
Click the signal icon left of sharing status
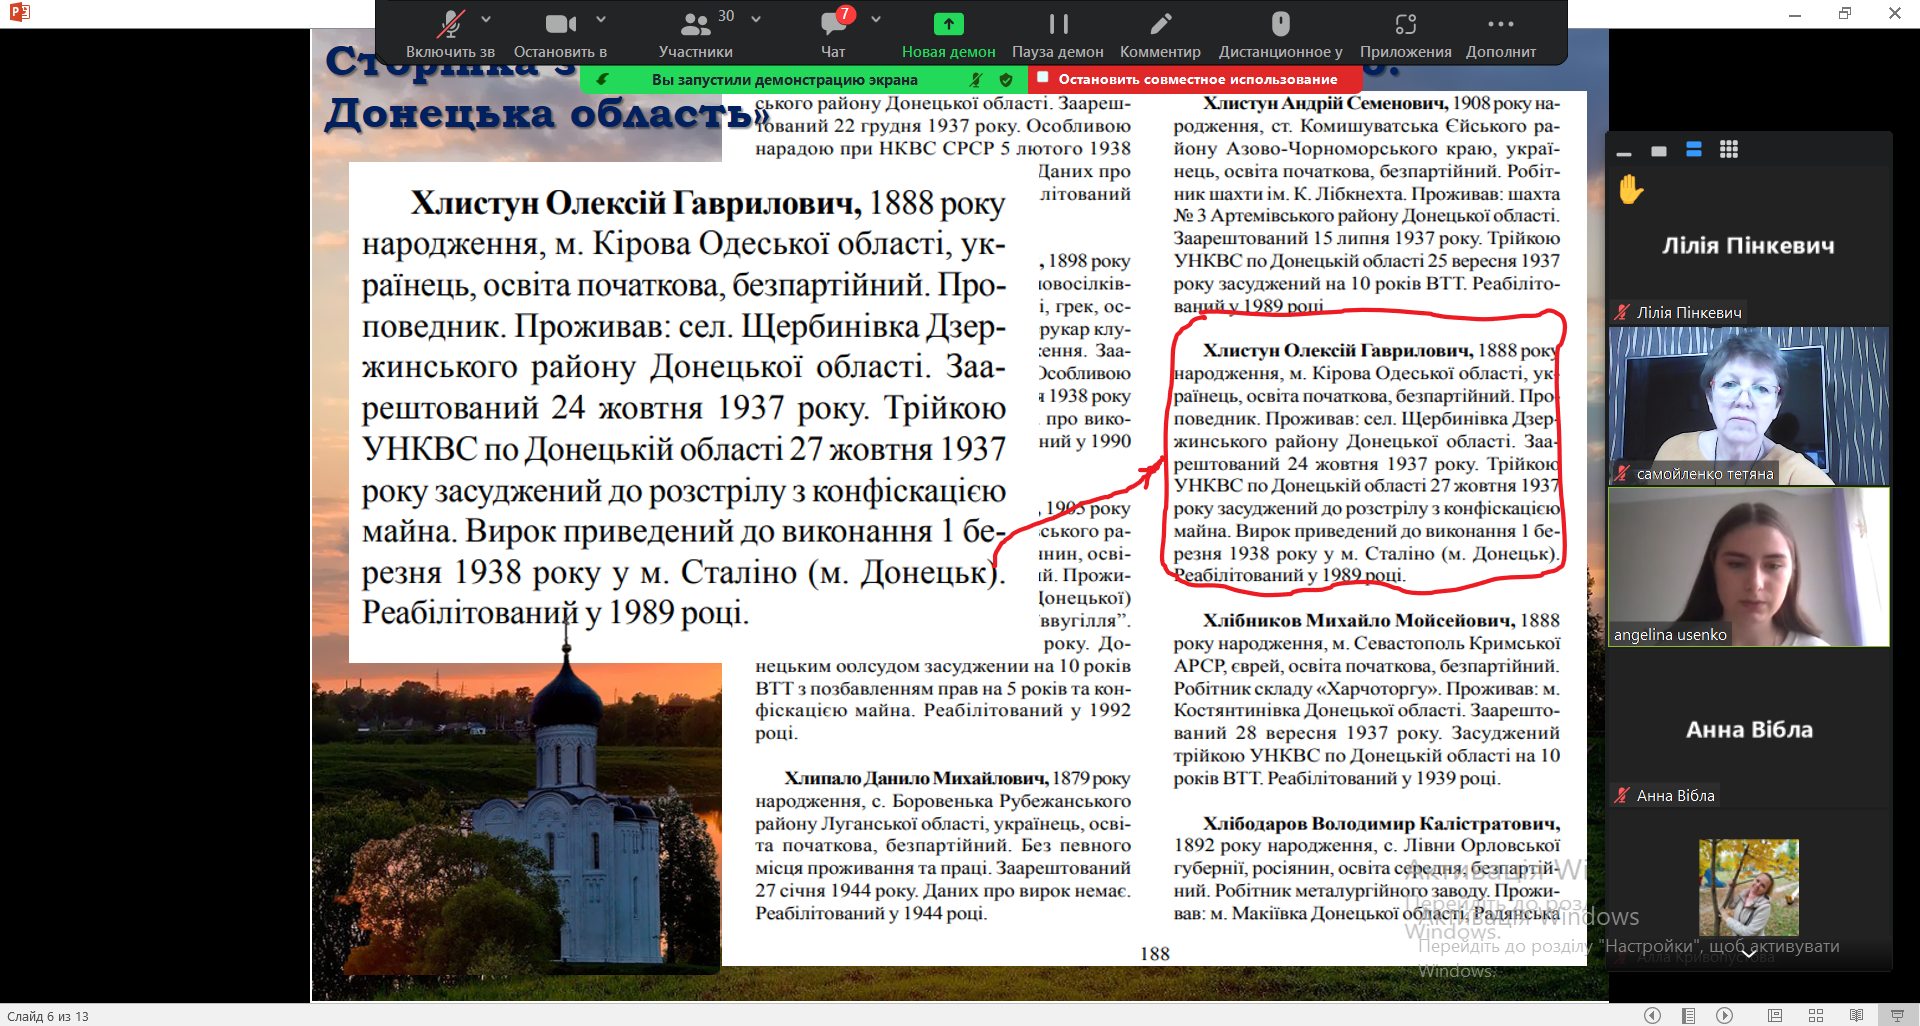click(602, 79)
